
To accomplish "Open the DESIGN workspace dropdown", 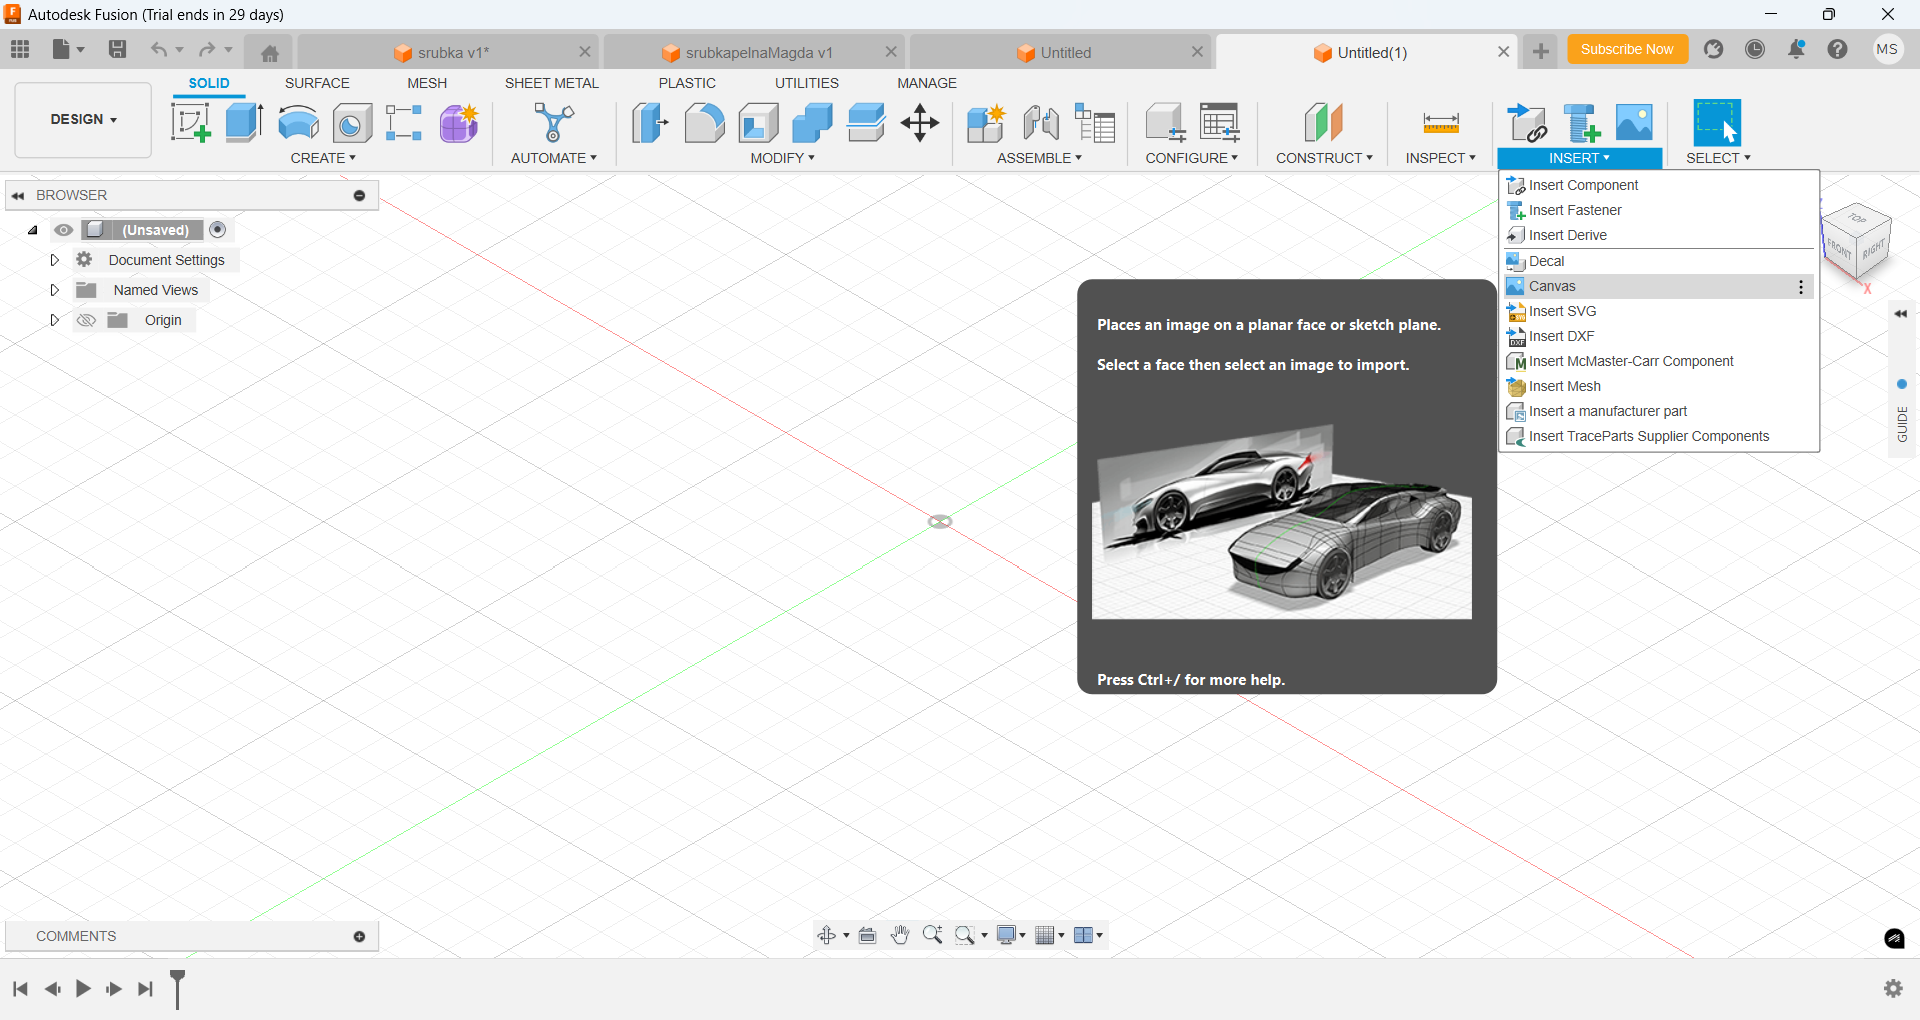I will (x=84, y=119).
